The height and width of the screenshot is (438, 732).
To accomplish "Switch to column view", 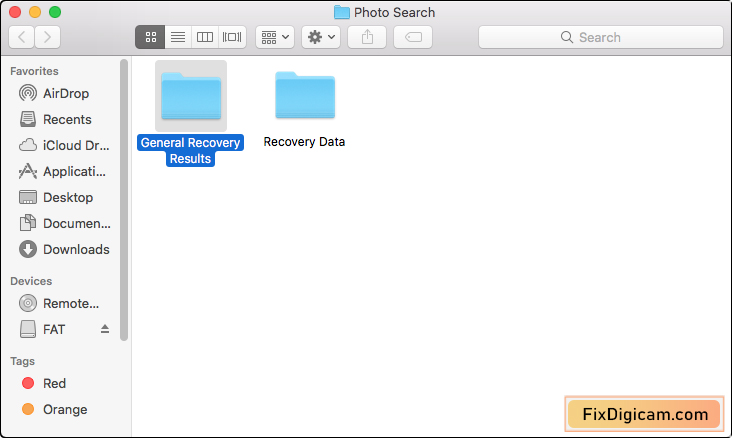I will [x=204, y=37].
